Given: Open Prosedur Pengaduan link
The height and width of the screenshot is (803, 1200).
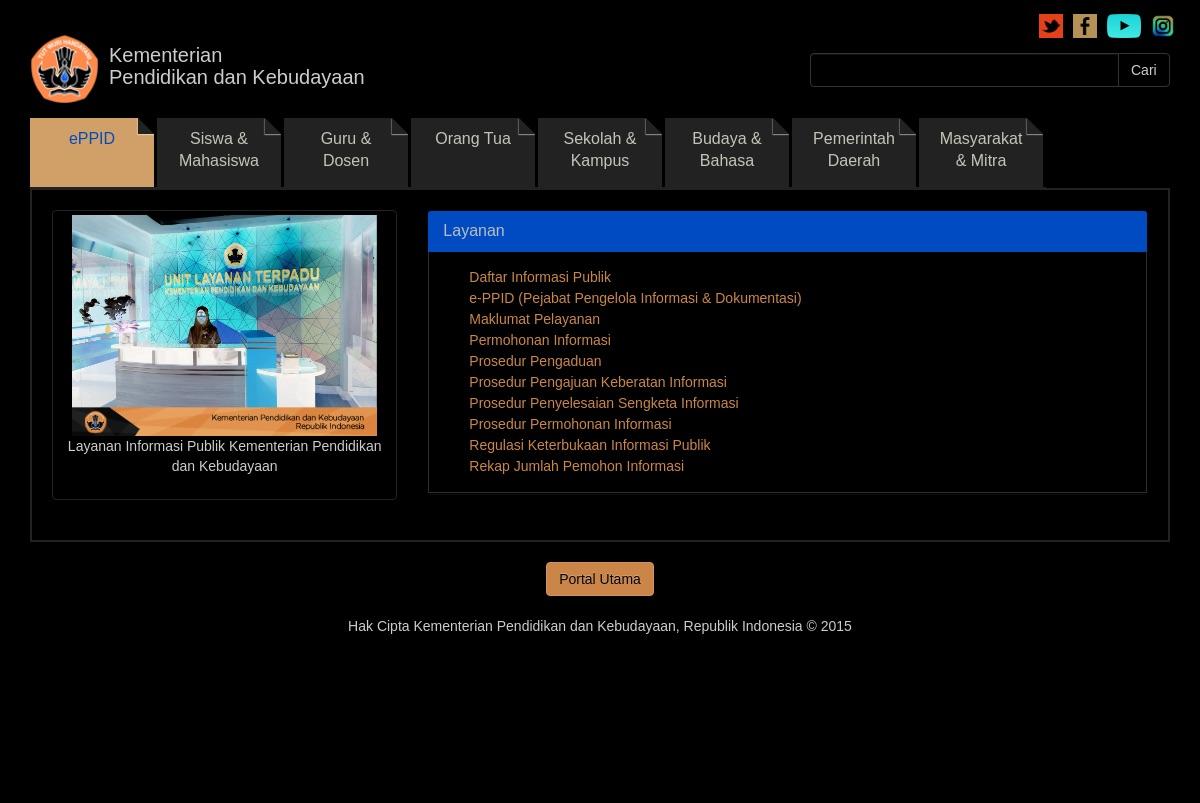Looking at the screenshot, I should coord(535,361).
